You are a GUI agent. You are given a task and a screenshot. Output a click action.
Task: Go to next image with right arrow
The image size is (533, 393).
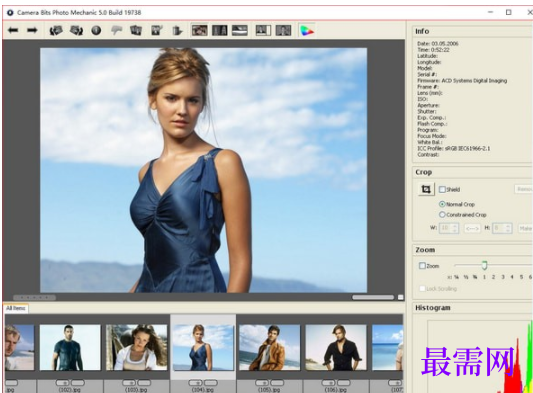[32, 31]
